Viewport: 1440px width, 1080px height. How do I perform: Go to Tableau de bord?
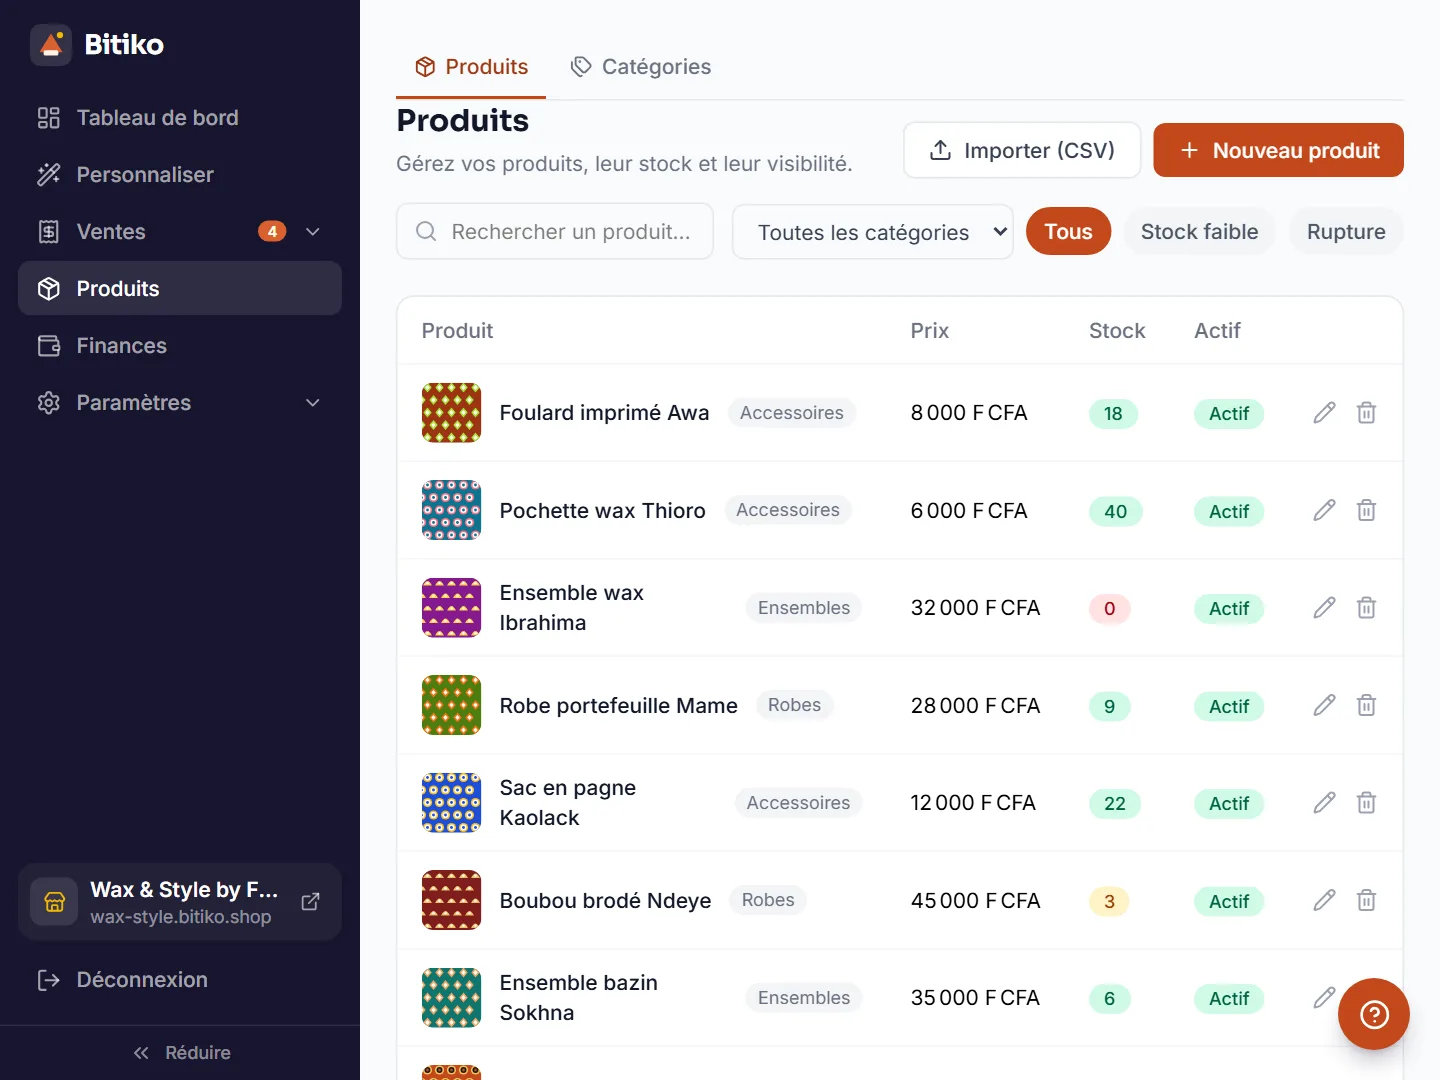point(180,118)
